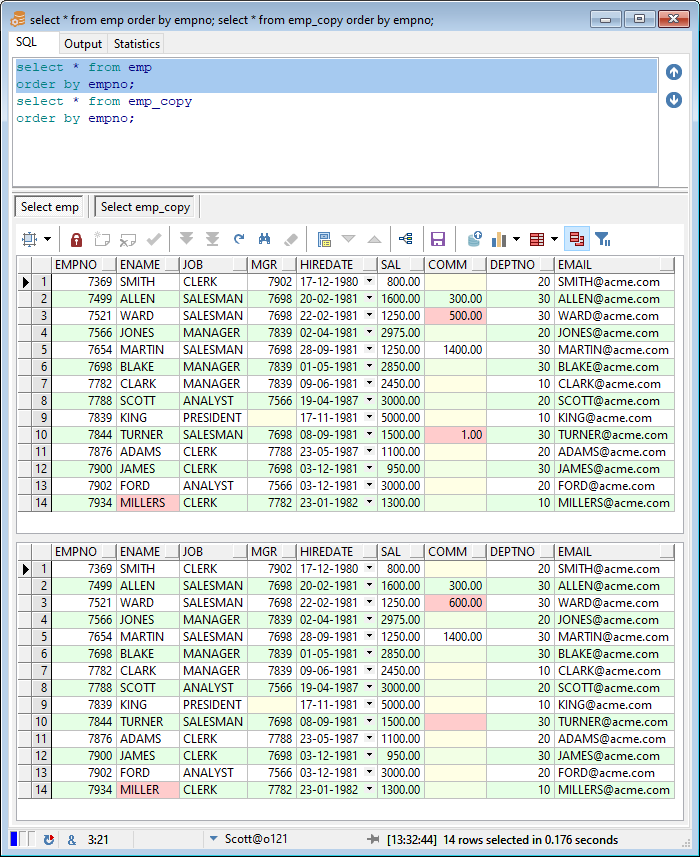
Task: Click the binoculars find icon
Action: pyautogui.click(x=264, y=239)
